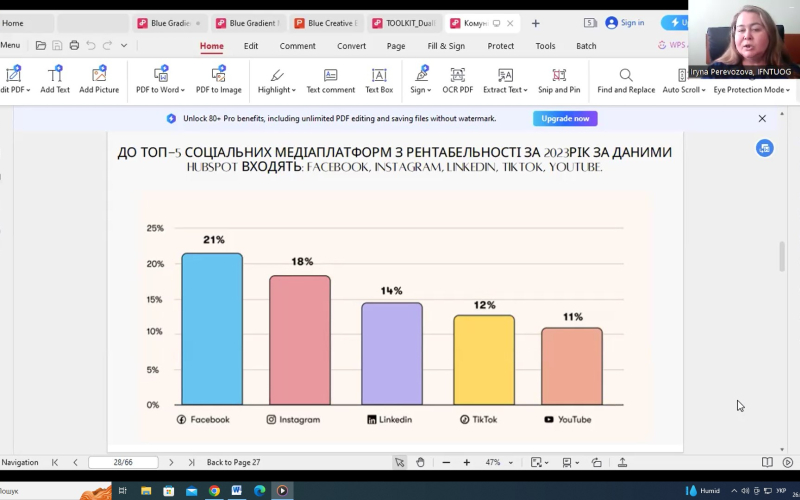Image resolution: width=800 pixels, height=500 pixels.
Task: Toggle the reading mode book icon
Action: [x=767, y=462]
